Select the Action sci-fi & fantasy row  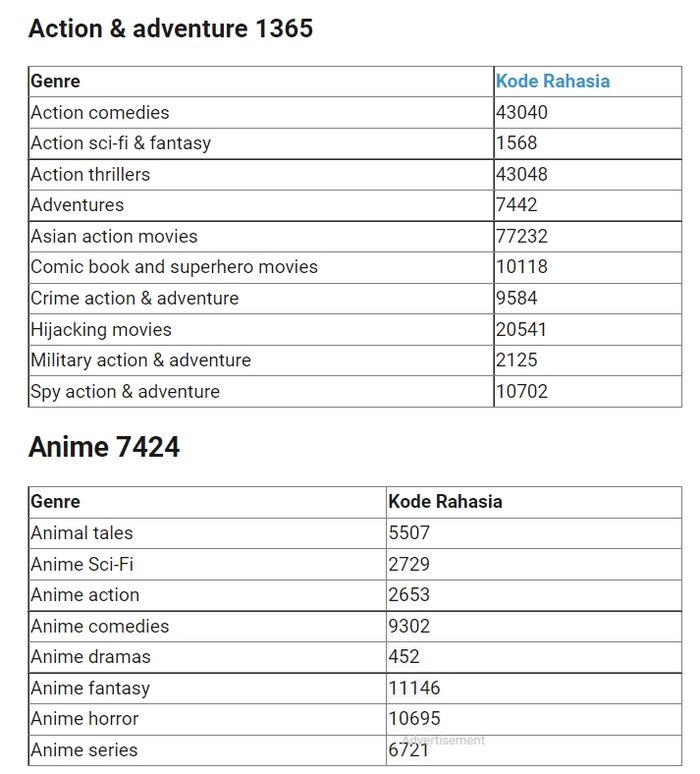pyautogui.click(x=121, y=143)
